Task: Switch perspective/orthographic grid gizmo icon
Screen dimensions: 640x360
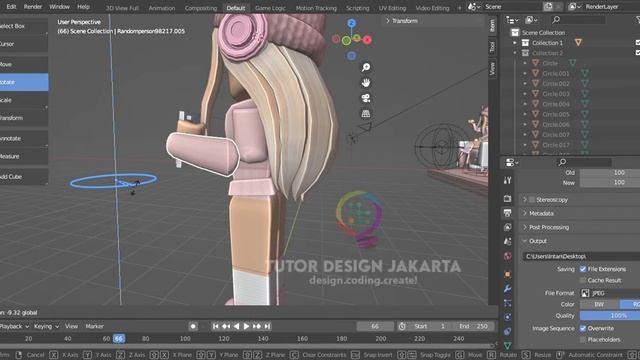Action: point(366,114)
